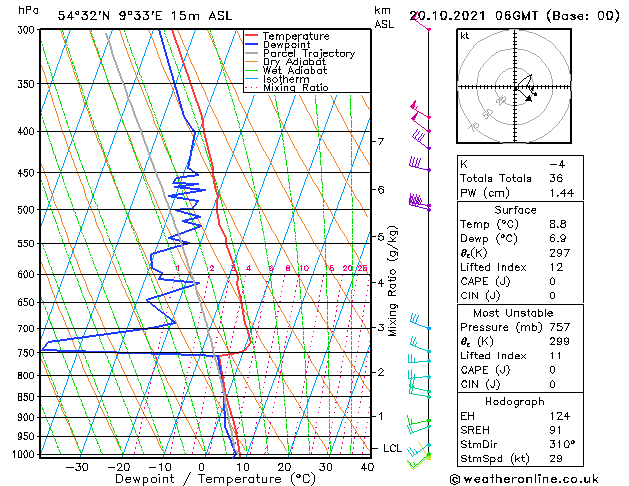The height and width of the screenshot is (486, 629).
Task: Click the 'Mixing Ratio (g/kg)' vertical label
Action: (x=393, y=281)
